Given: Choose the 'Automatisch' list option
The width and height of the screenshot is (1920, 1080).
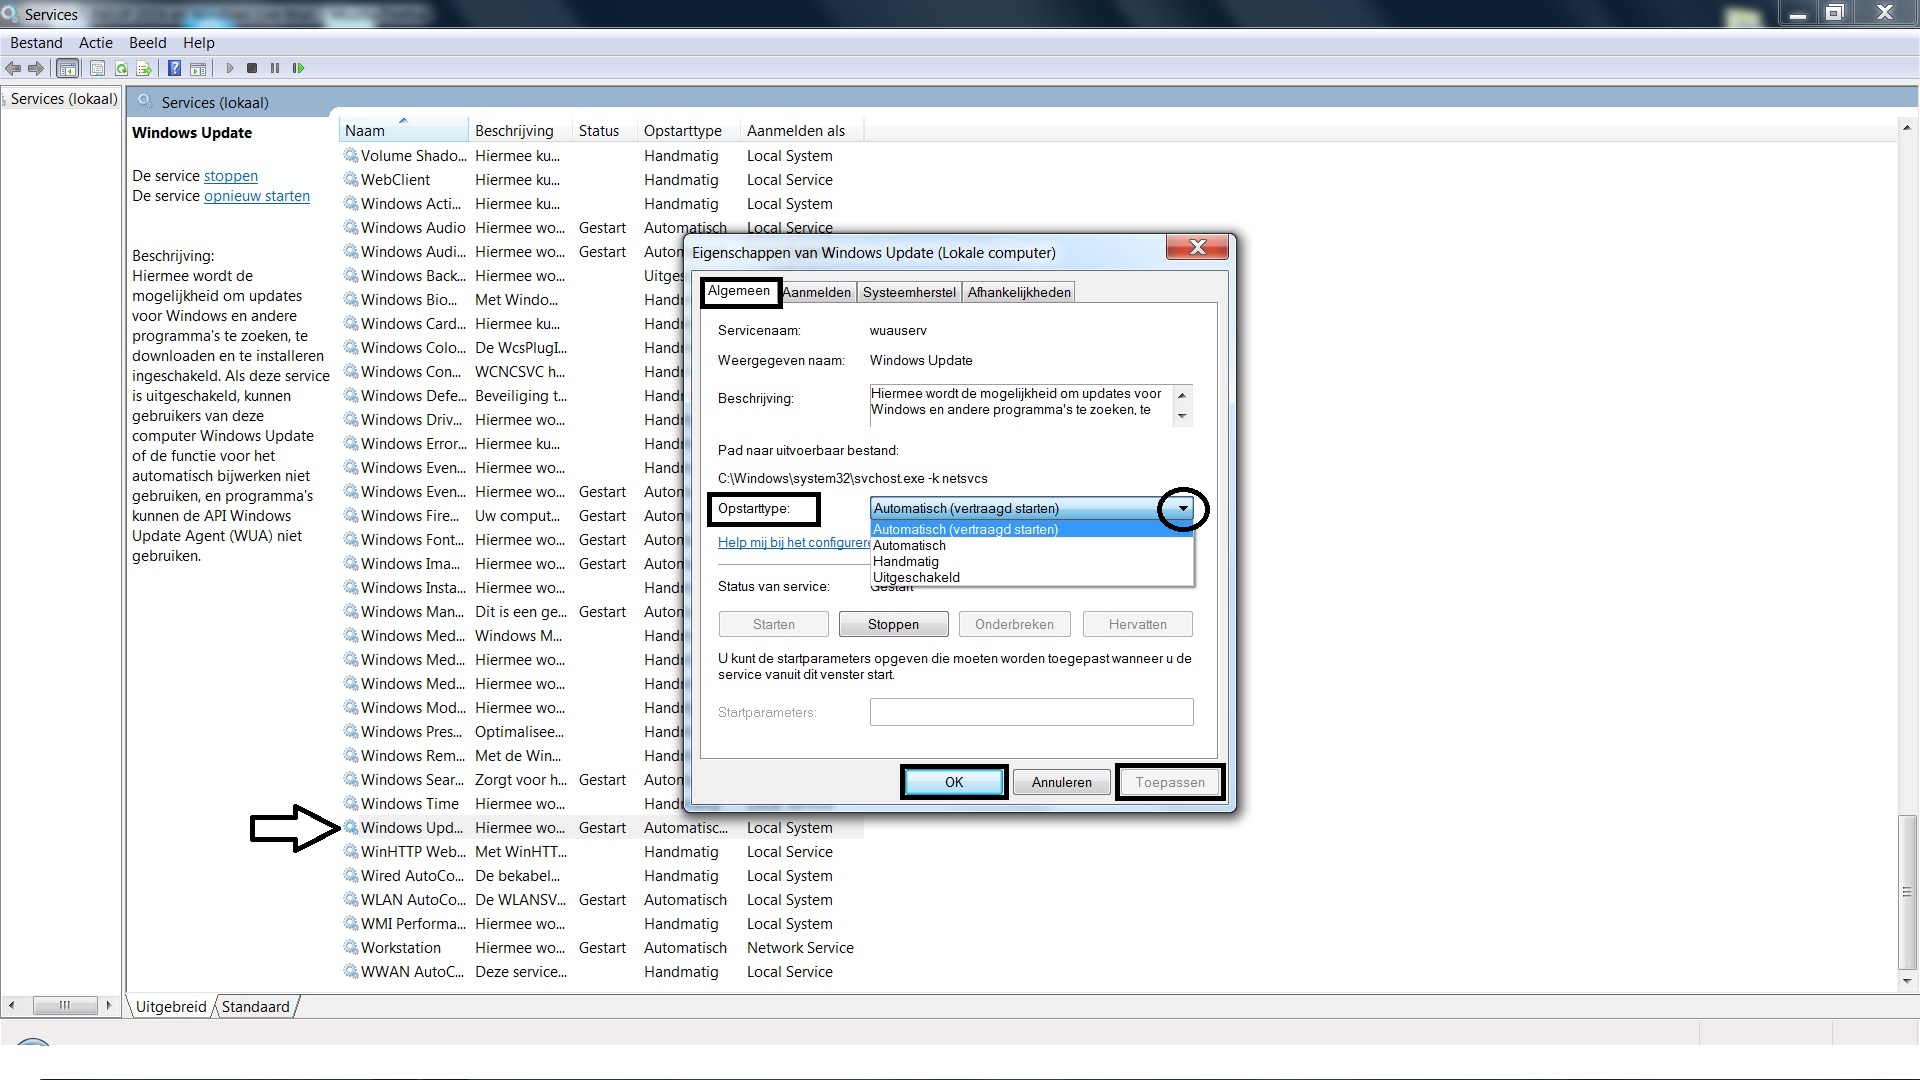Looking at the screenshot, I should click(1032, 546).
